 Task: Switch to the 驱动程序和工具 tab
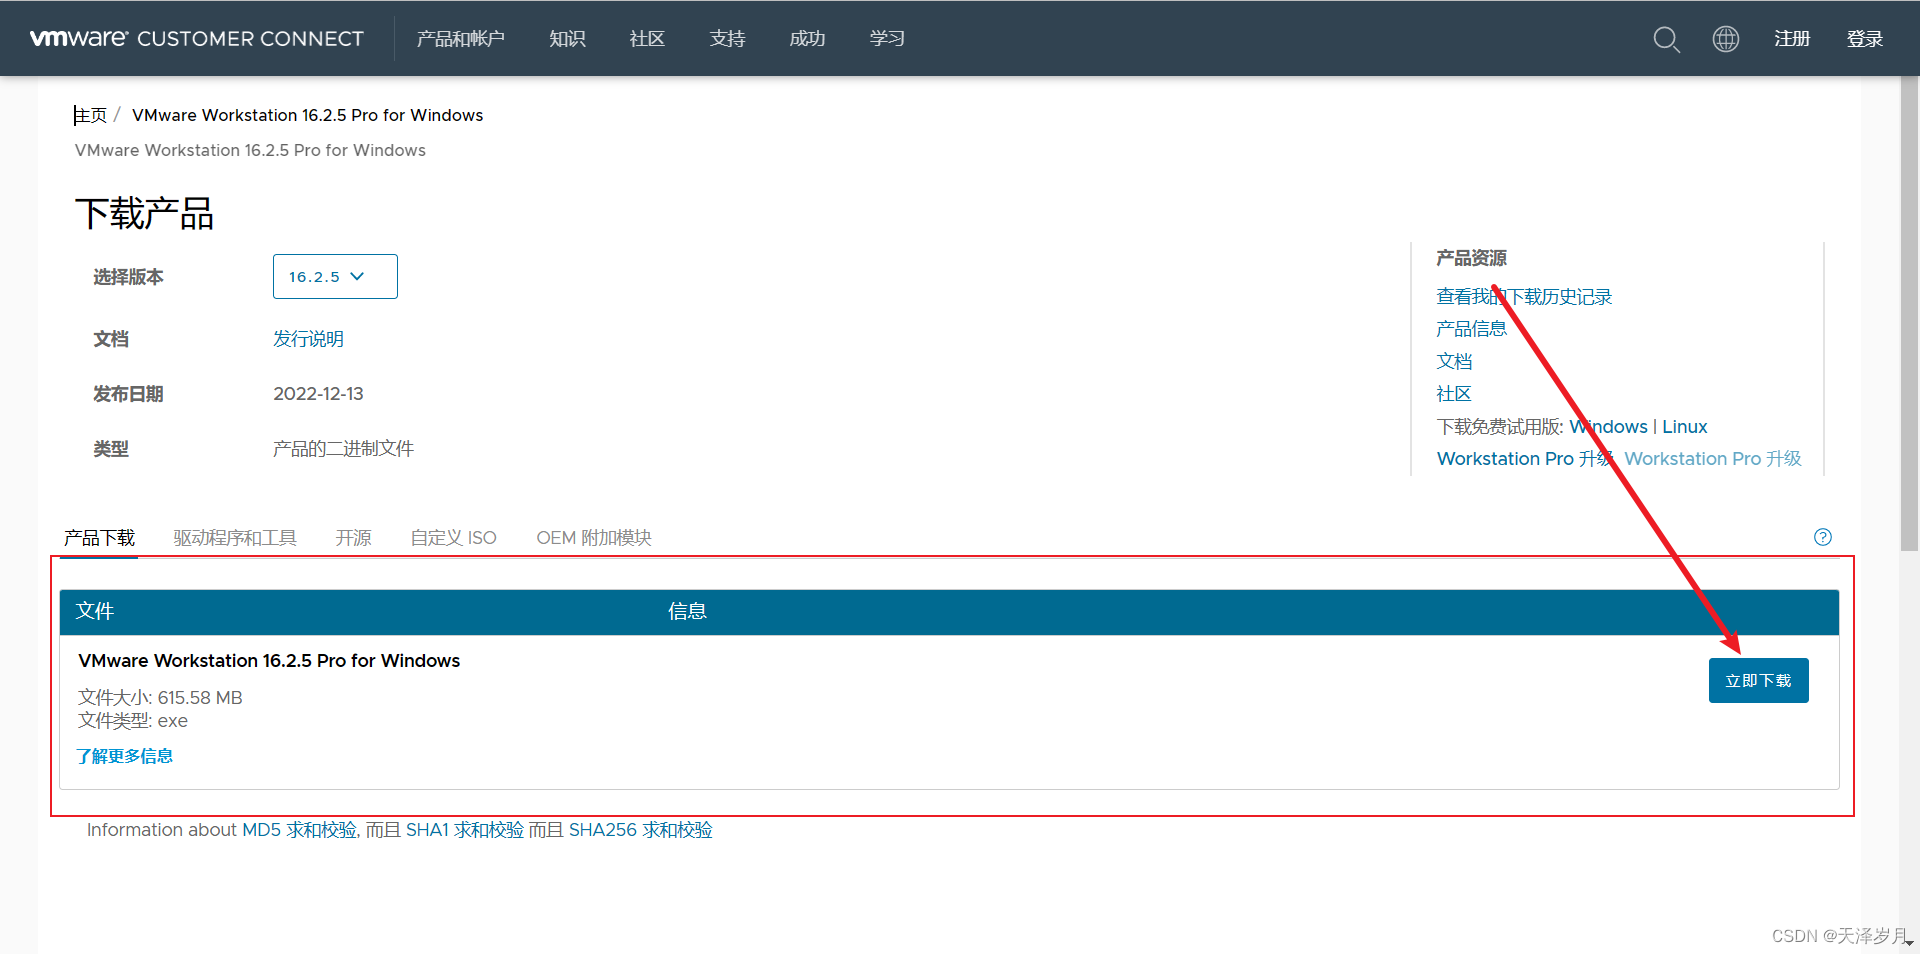coord(235,538)
